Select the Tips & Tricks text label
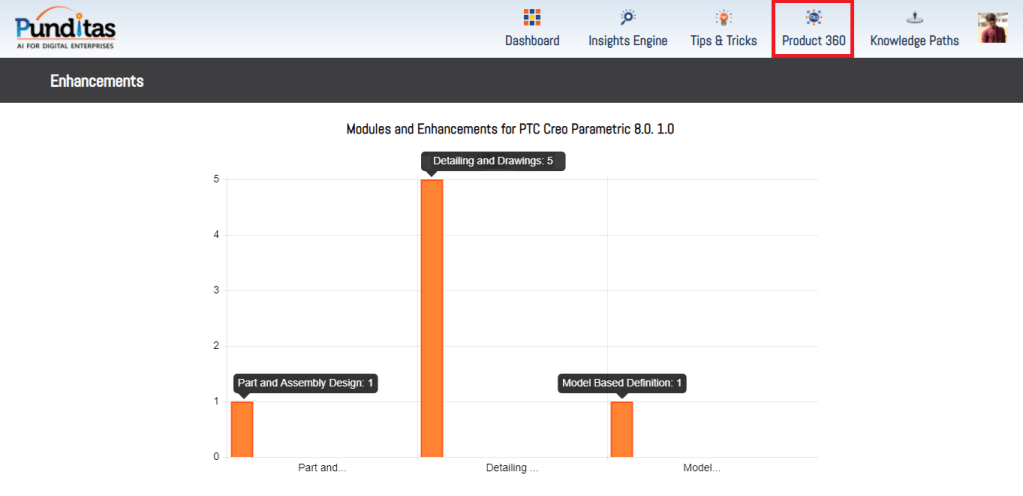This screenshot has width=1023, height=496. (x=723, y=41)
